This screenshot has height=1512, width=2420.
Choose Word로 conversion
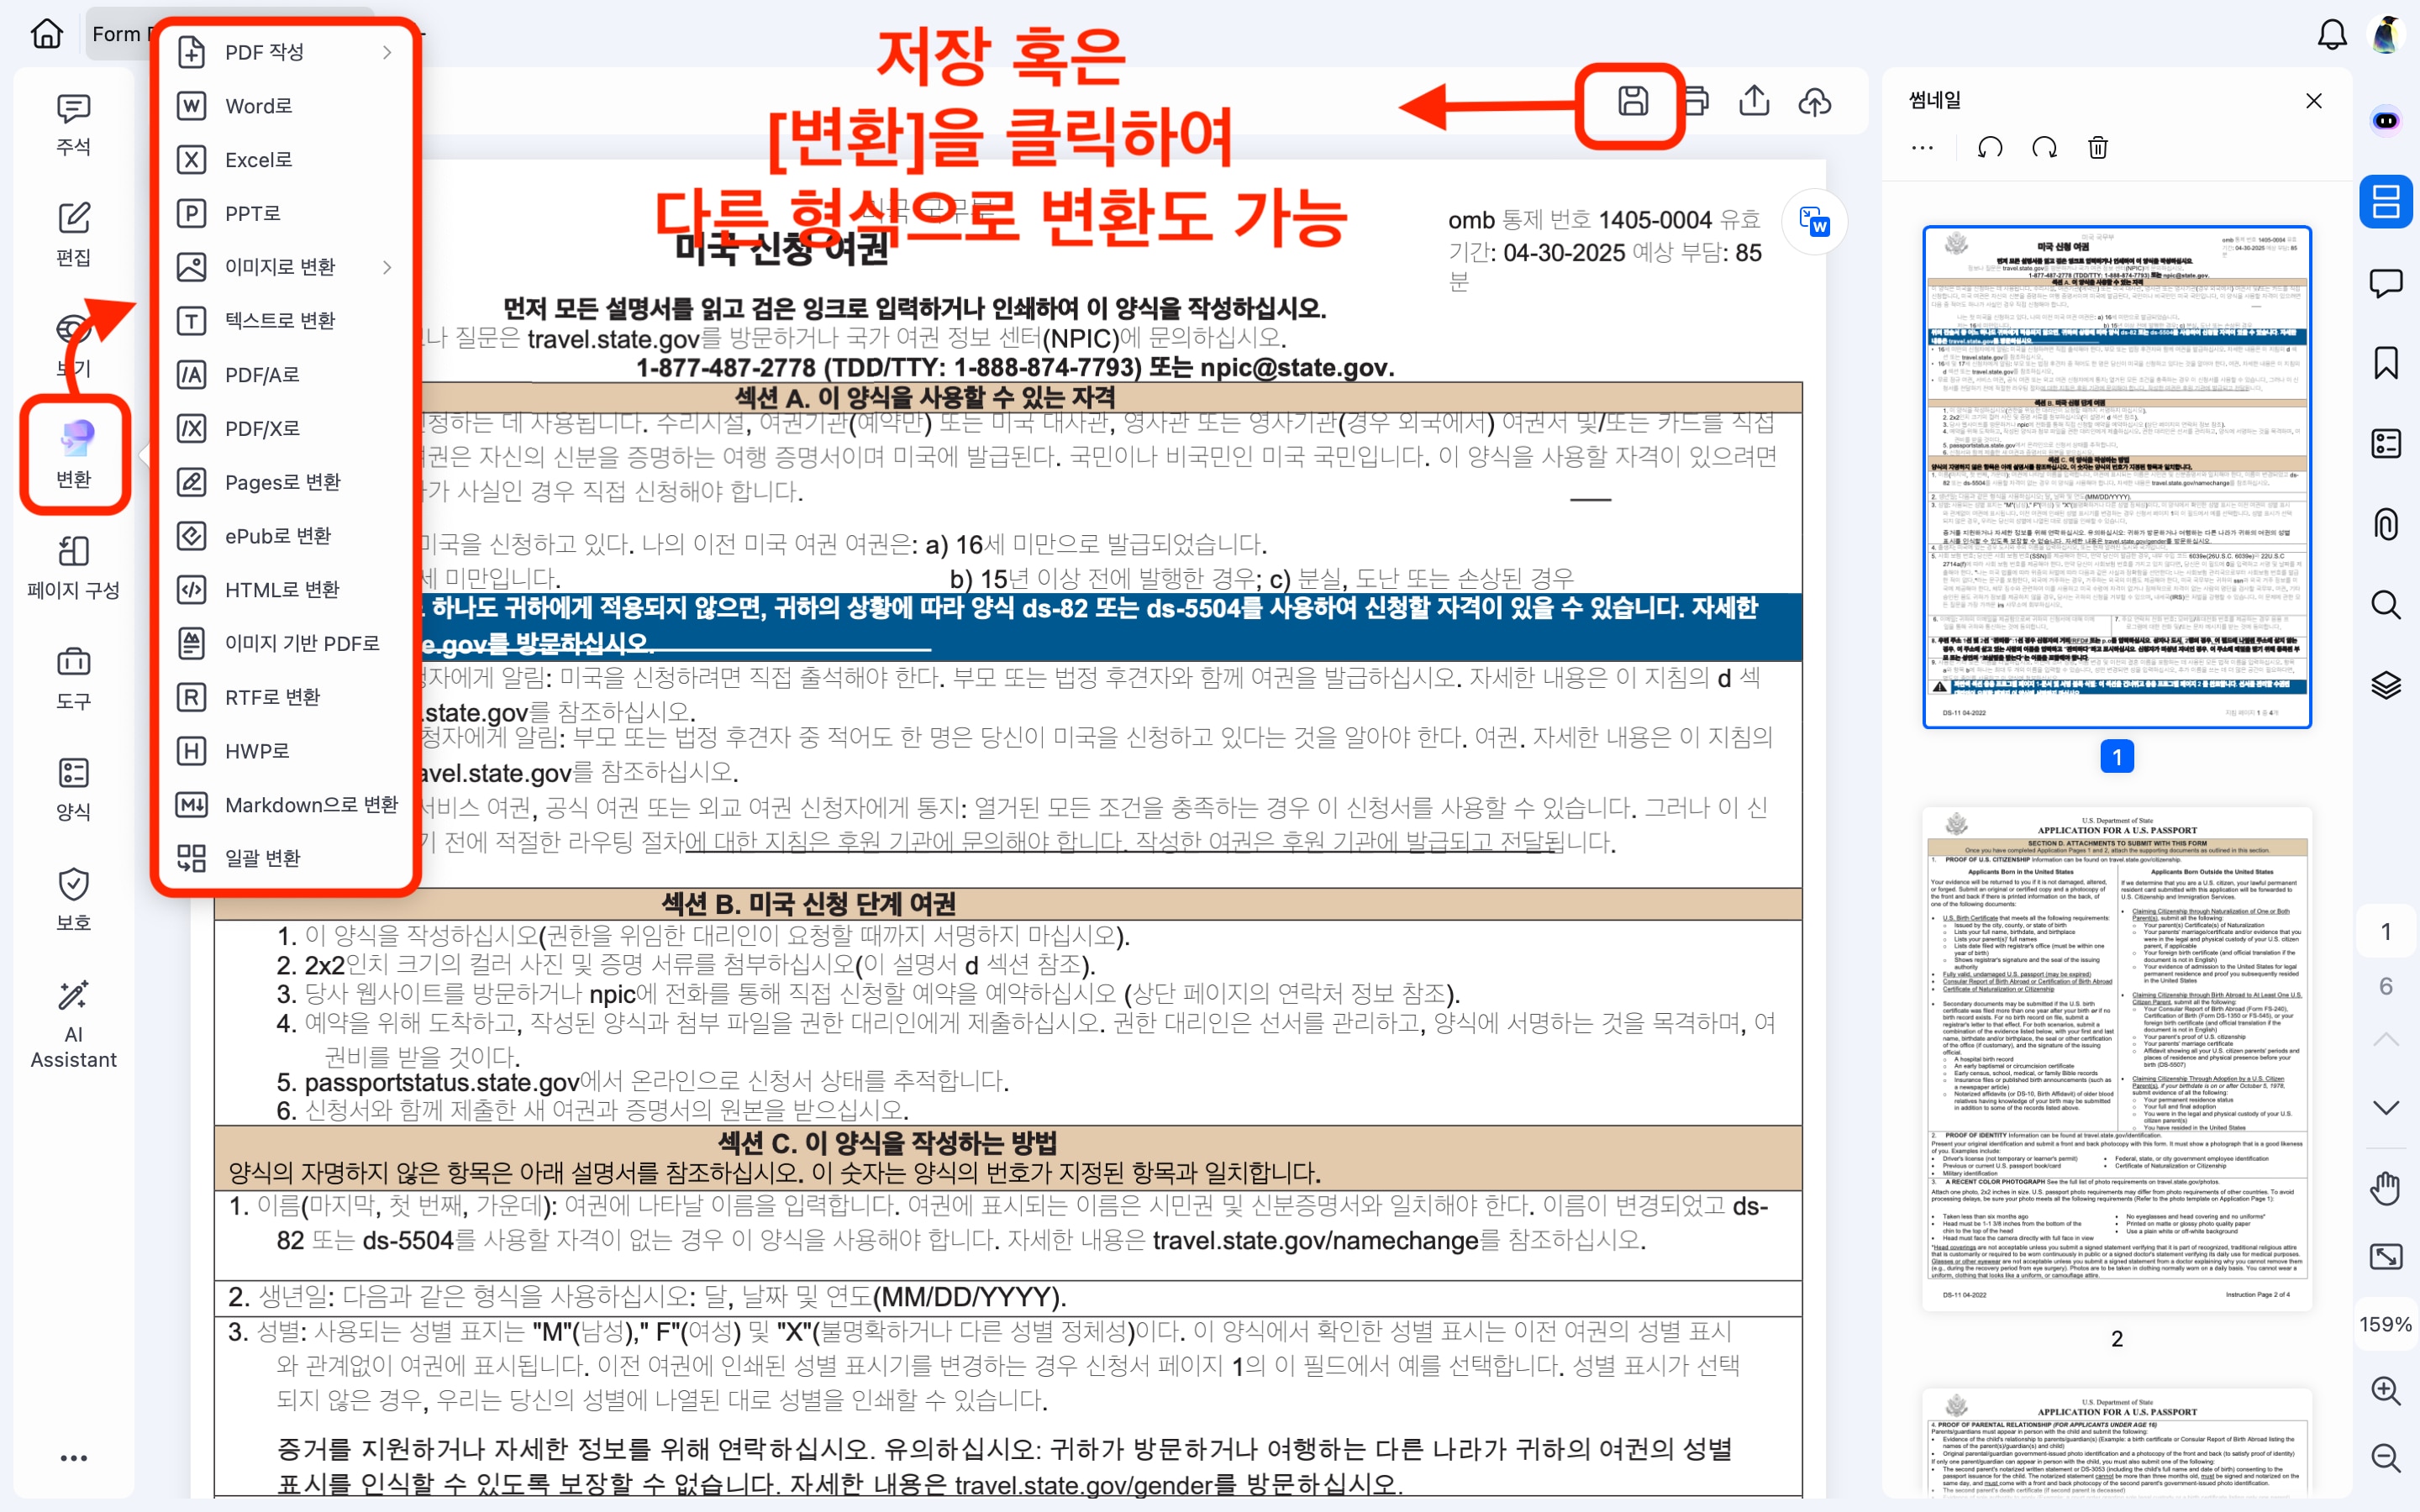click(285, 106)
